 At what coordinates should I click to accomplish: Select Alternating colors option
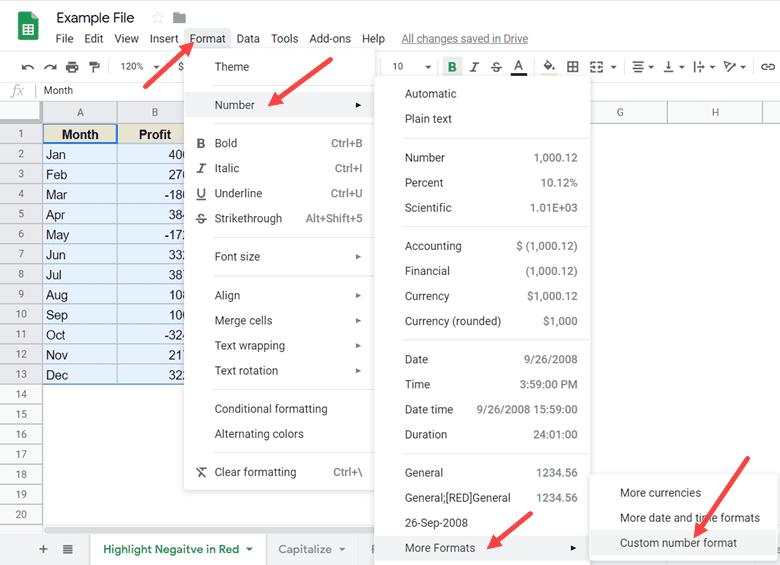pos(279,434)
